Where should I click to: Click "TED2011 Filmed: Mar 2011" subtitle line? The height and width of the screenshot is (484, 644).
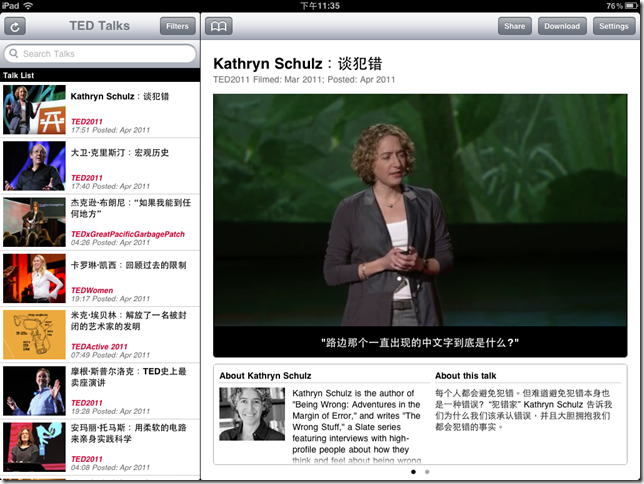tap(304, 80)
